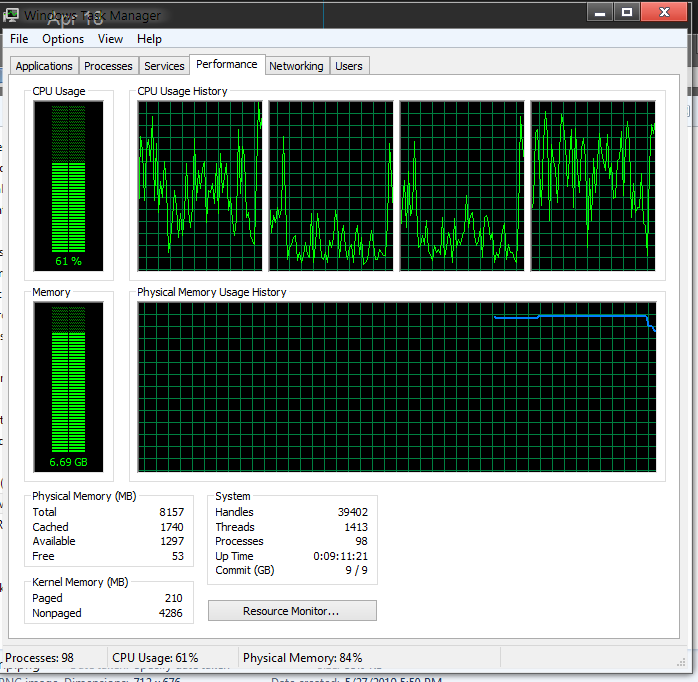Click the Paged kernel memory value 210
The image size is (698, 682).
174,598
